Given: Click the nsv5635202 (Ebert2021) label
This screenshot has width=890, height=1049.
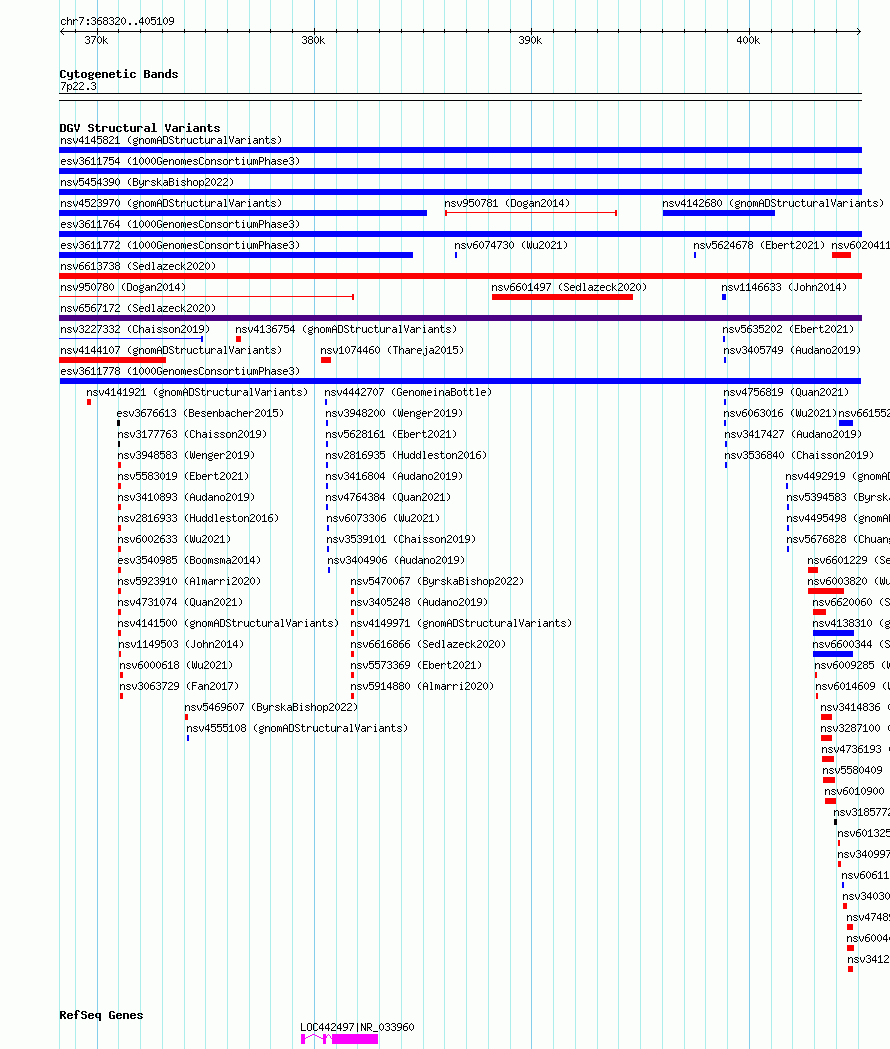Looking at the screenshot, I should tap(788, 330).
